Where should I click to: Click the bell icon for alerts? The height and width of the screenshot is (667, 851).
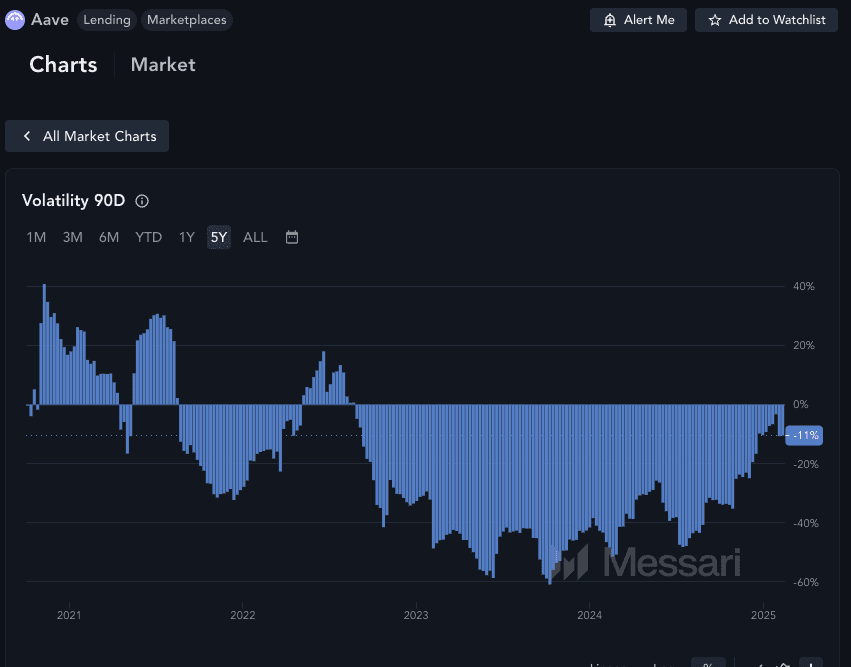tap(609, 20)
